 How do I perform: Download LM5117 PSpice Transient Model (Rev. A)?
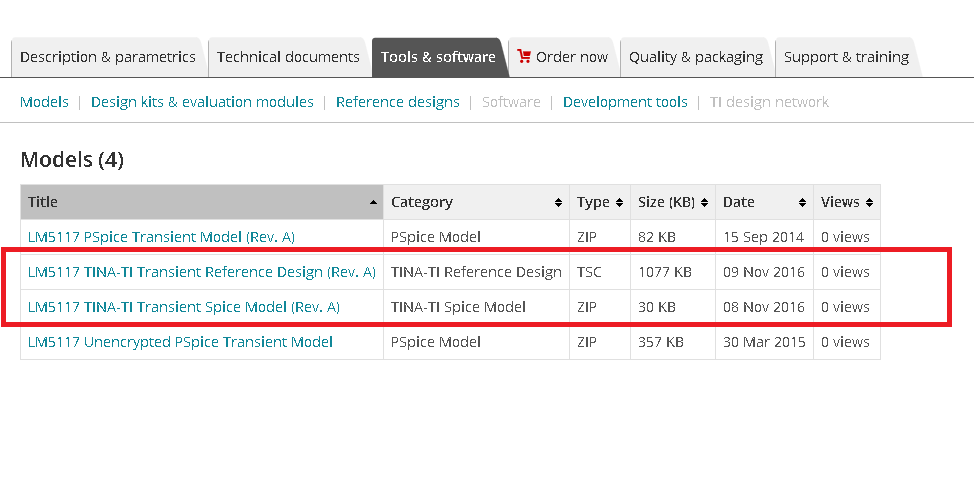pos(162,237)
